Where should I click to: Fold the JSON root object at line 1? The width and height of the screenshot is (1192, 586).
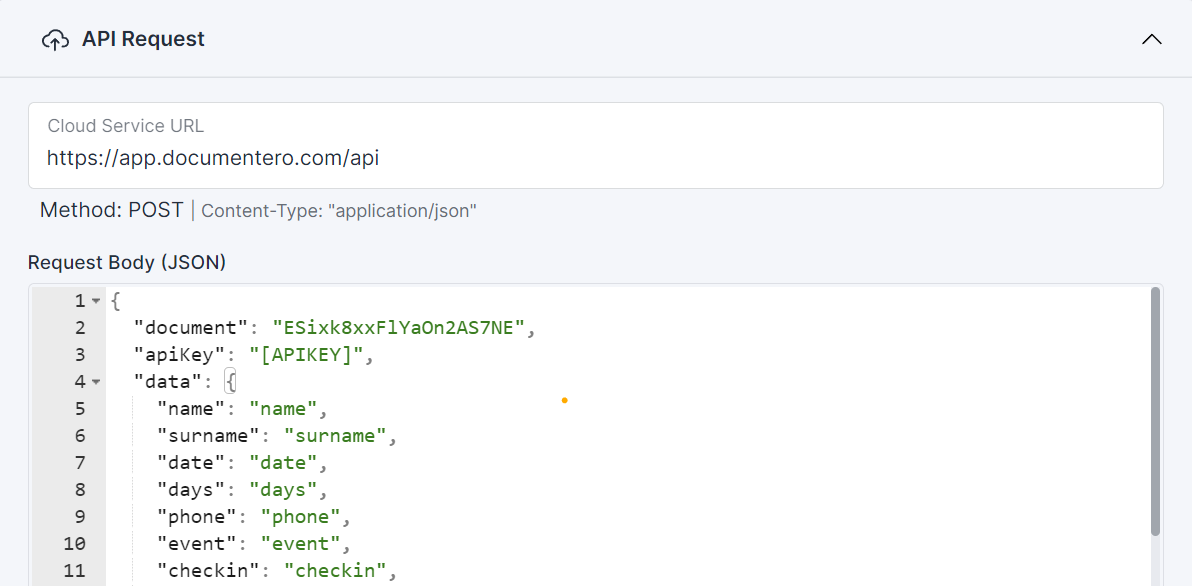pos(96,301)
